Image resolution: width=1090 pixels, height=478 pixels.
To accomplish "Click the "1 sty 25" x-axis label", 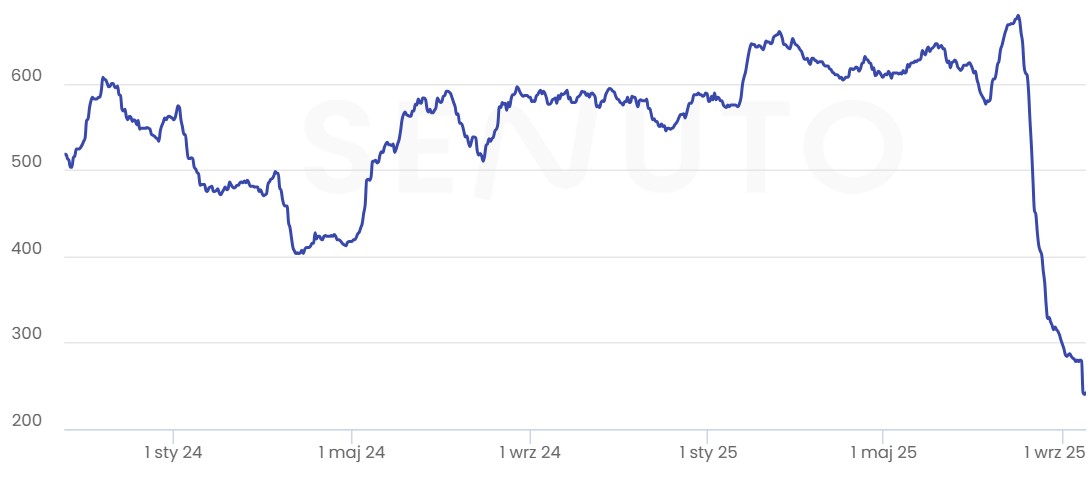I will tap(708, 453).
